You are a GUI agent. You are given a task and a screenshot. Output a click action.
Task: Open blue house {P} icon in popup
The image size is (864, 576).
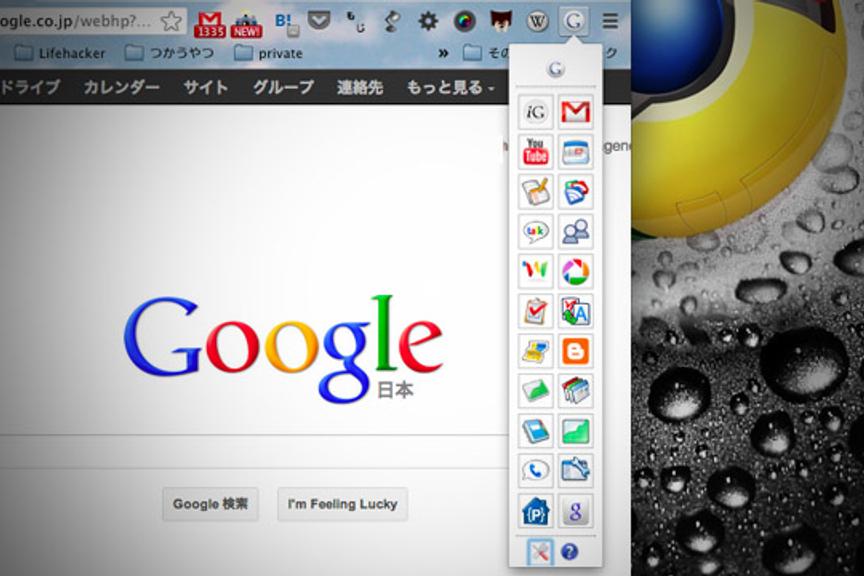536,510
